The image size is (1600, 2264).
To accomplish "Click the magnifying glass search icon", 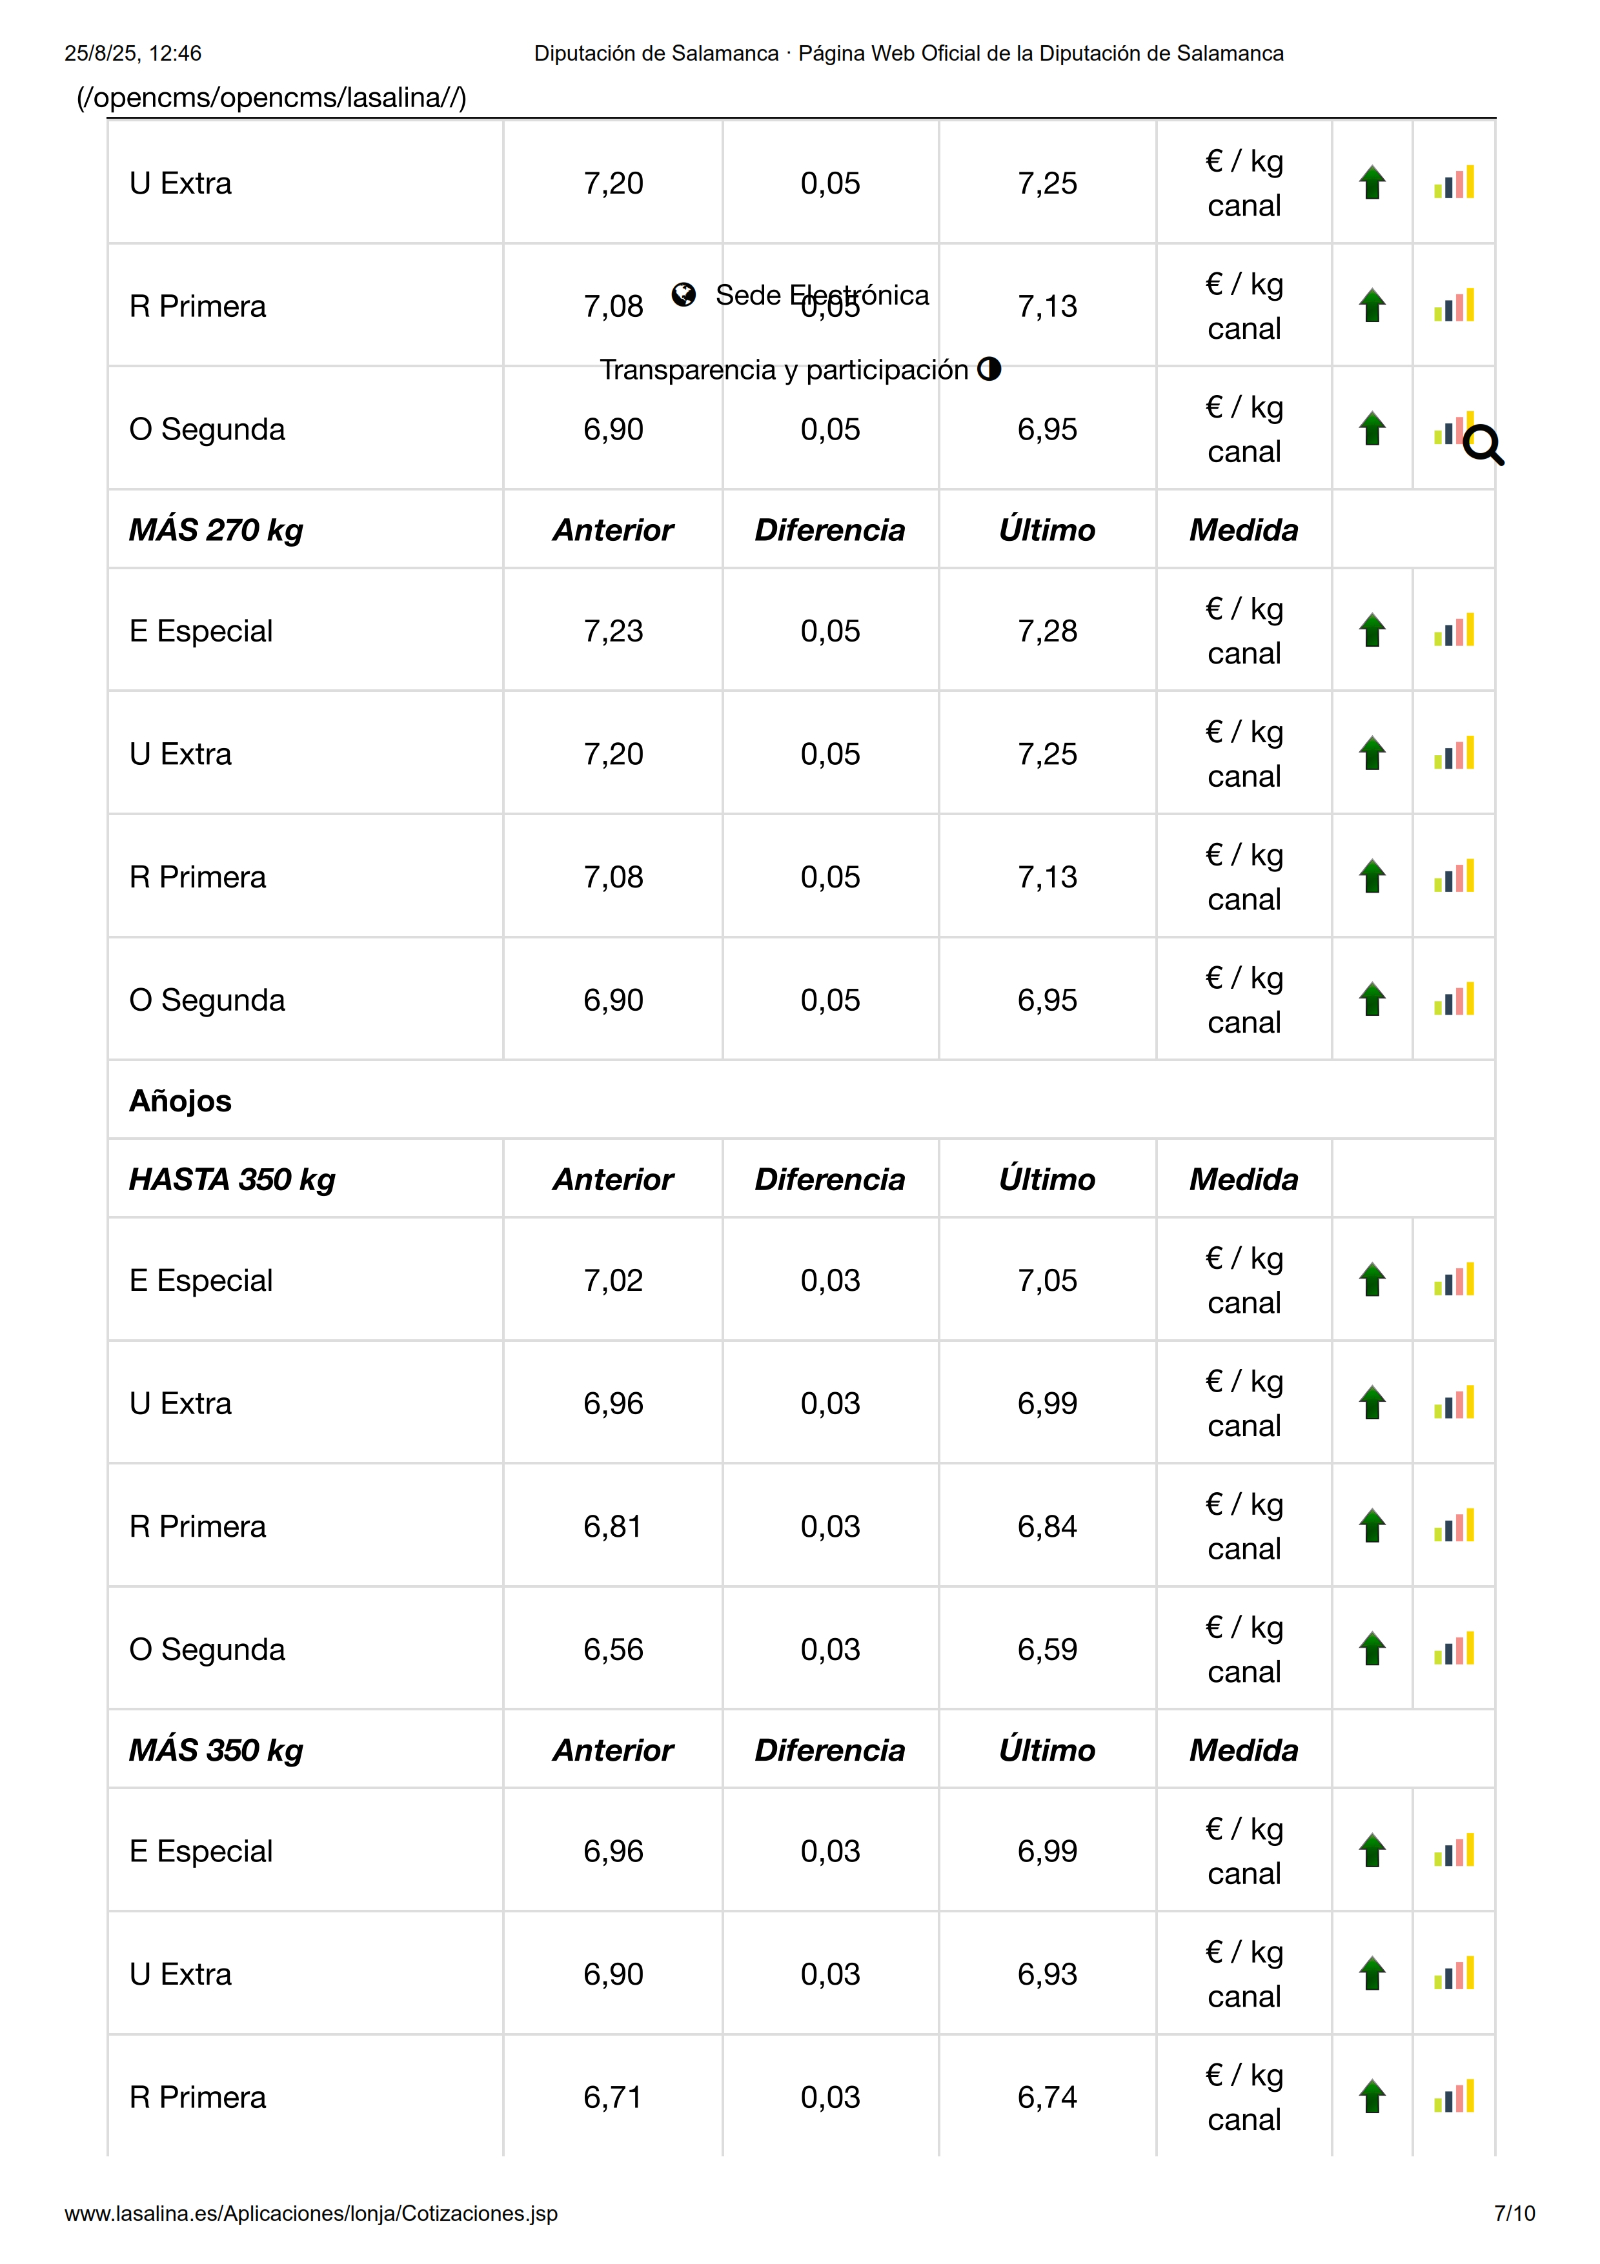I will [x=1483, y=445].
